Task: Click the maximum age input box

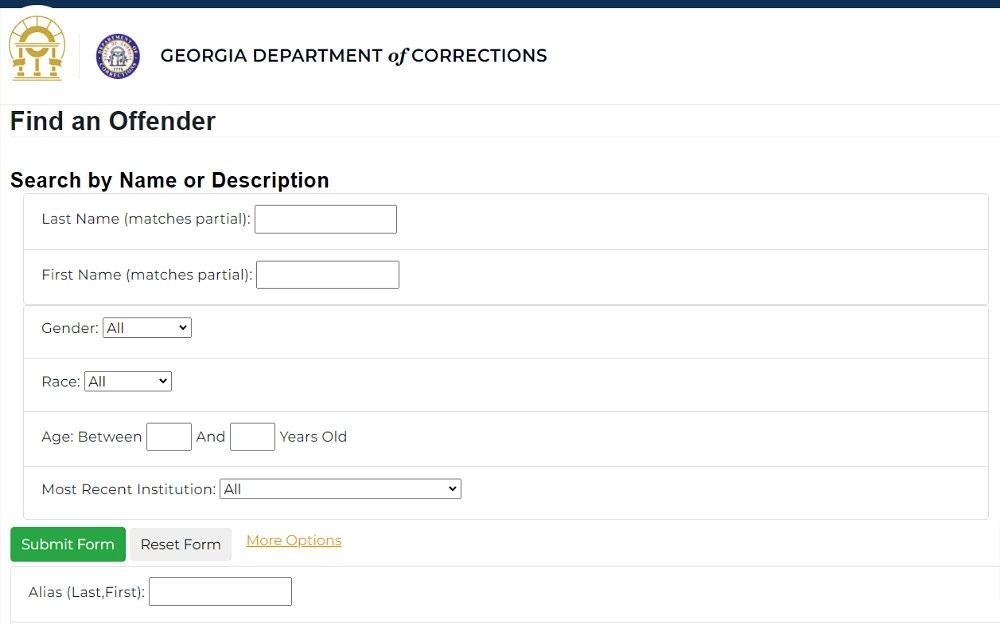Action: (252, 436)
